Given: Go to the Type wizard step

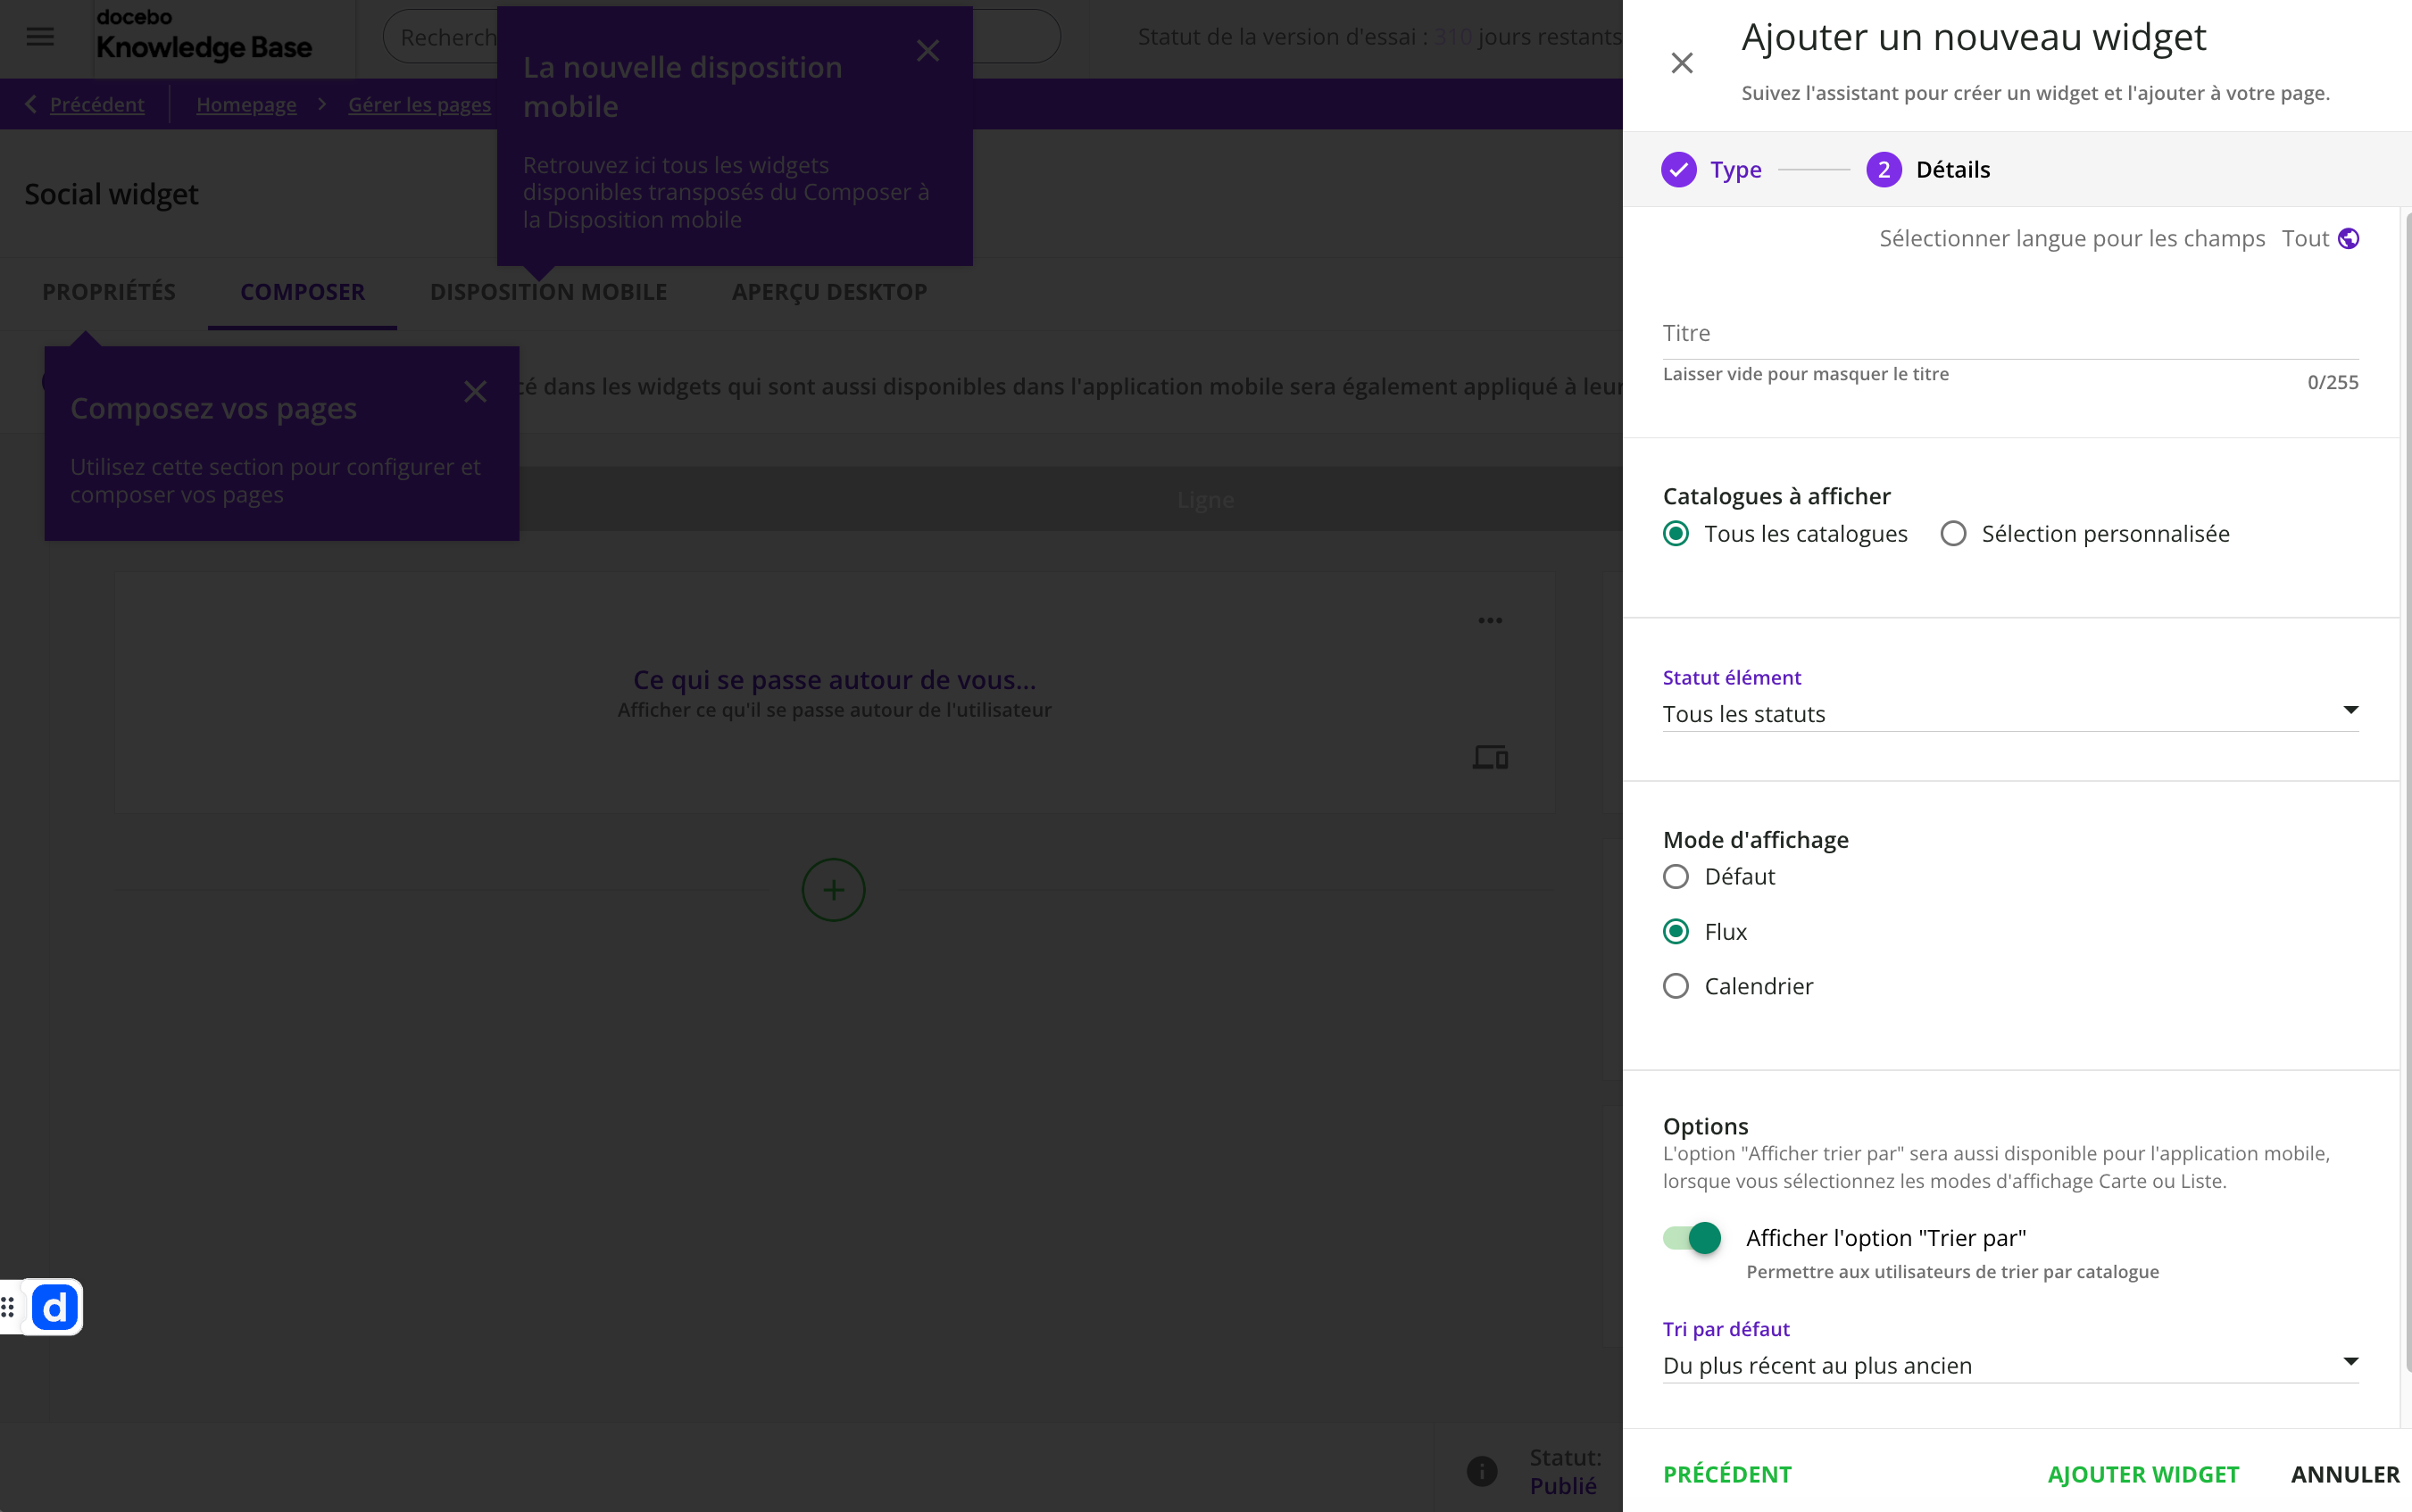Looking at the screenshot, I should coord(1712,170).
